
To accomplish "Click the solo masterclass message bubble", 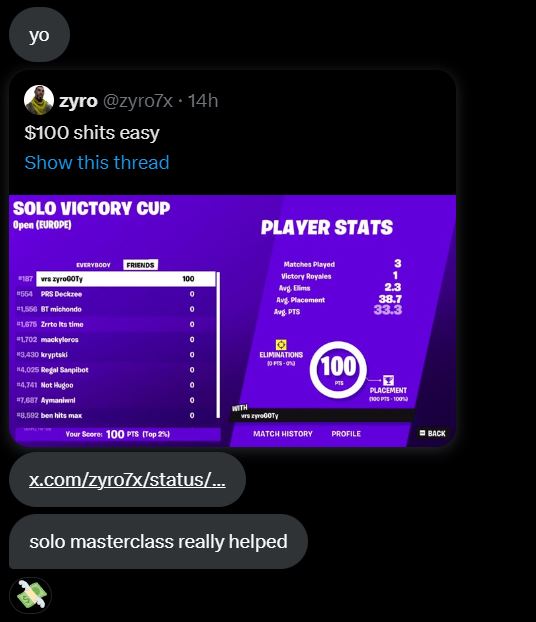I will coord(158,541).
